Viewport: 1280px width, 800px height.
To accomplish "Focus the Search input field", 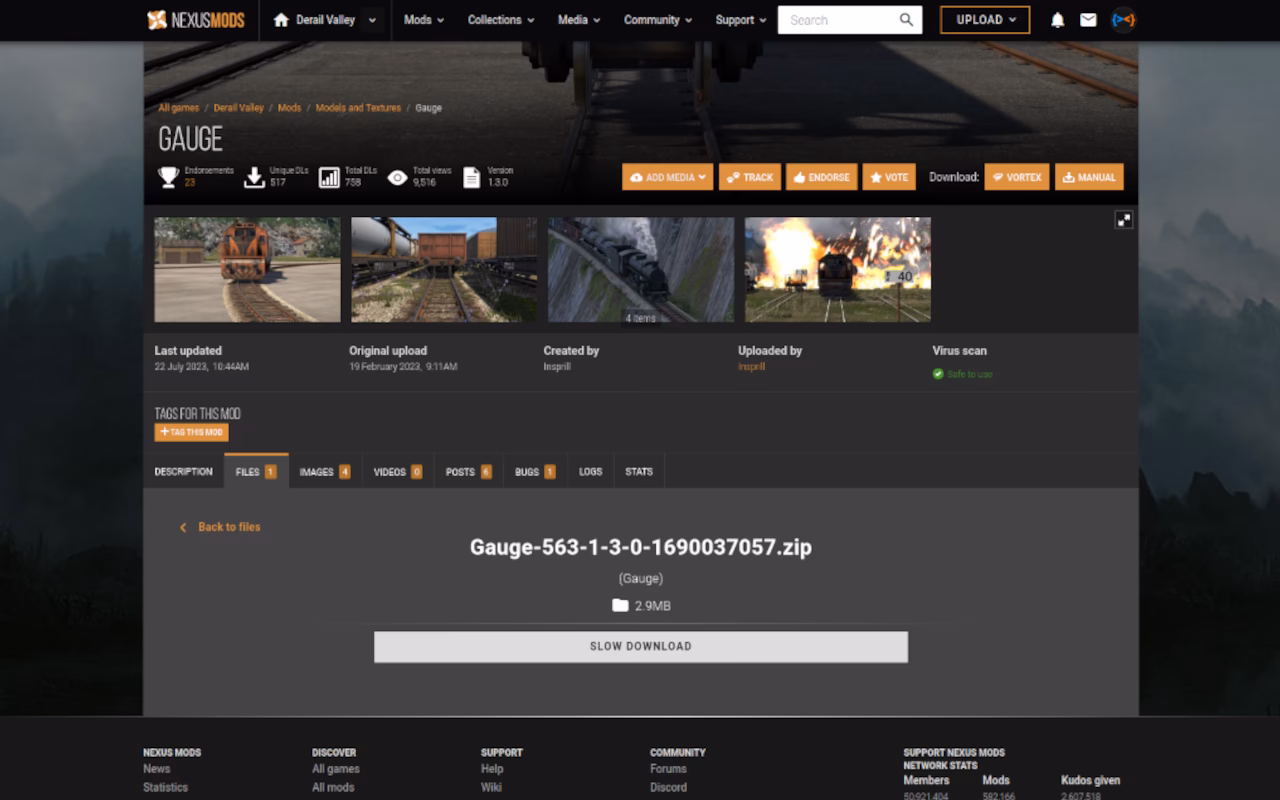I will click(x=838, y=20).
